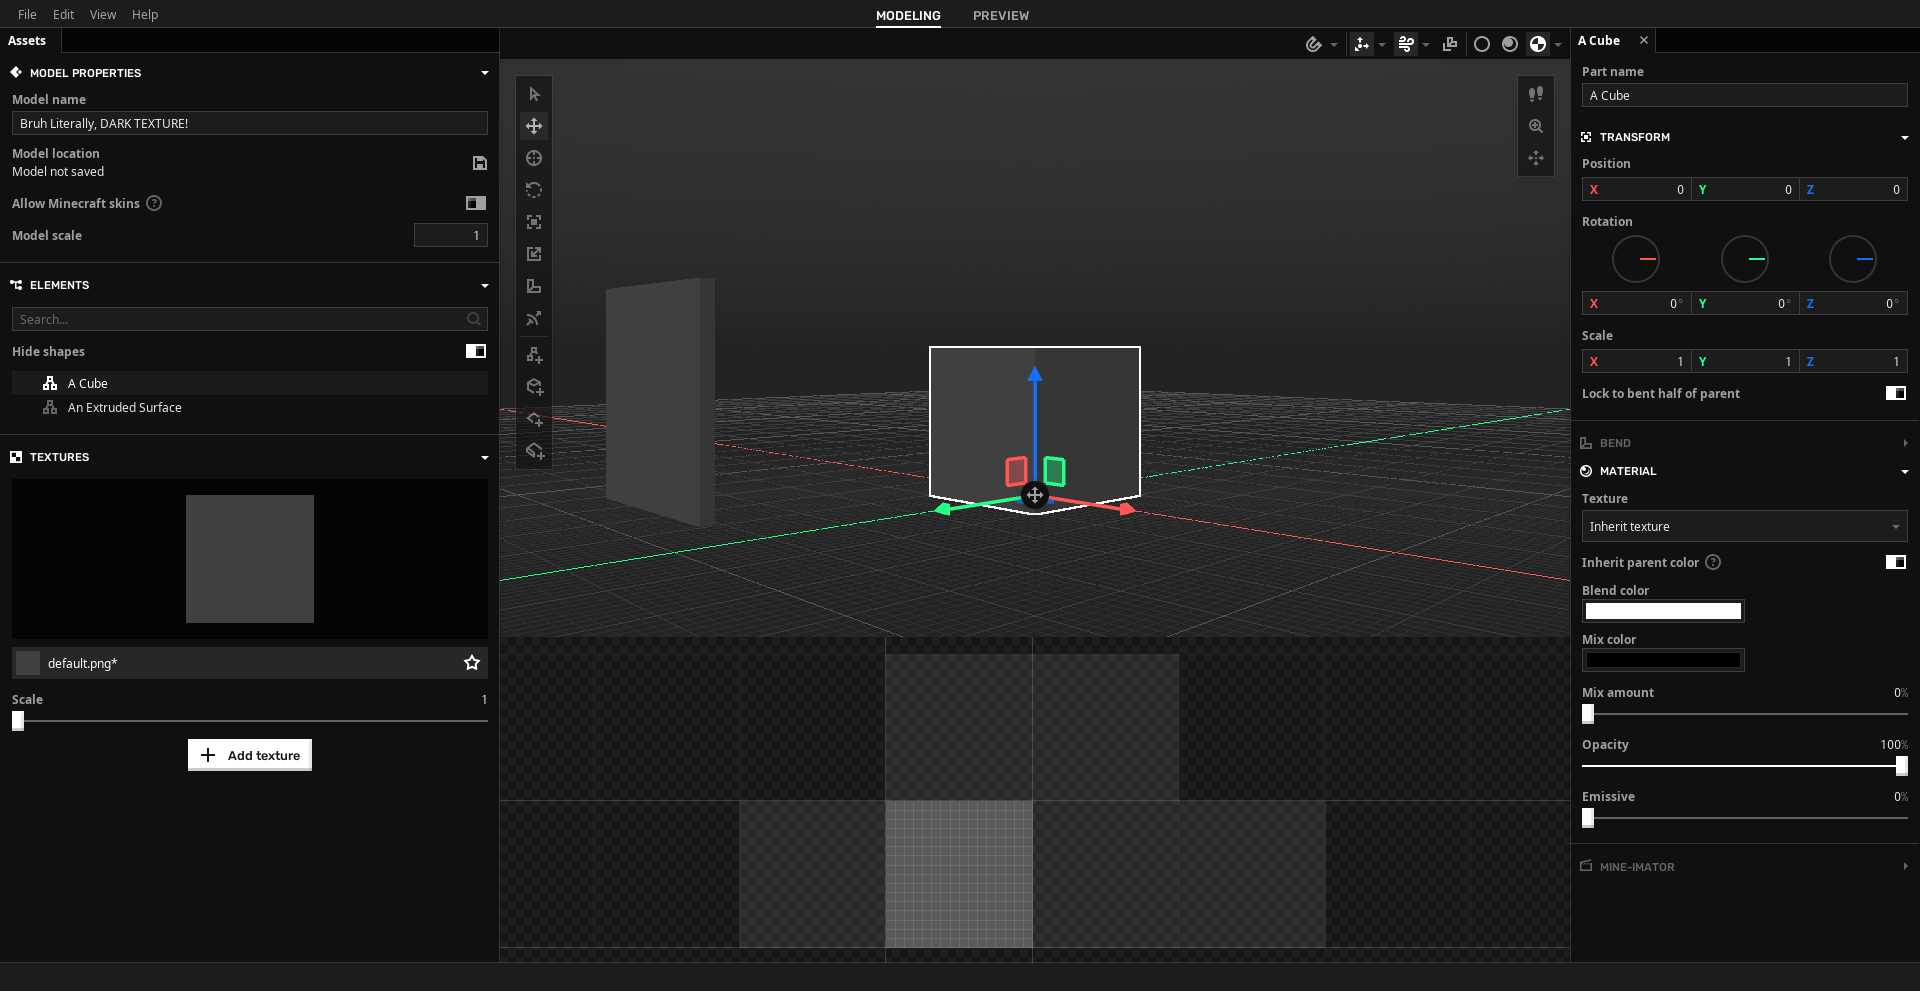Activate the Move tool in viewport toolbar

tap(534, 126)
